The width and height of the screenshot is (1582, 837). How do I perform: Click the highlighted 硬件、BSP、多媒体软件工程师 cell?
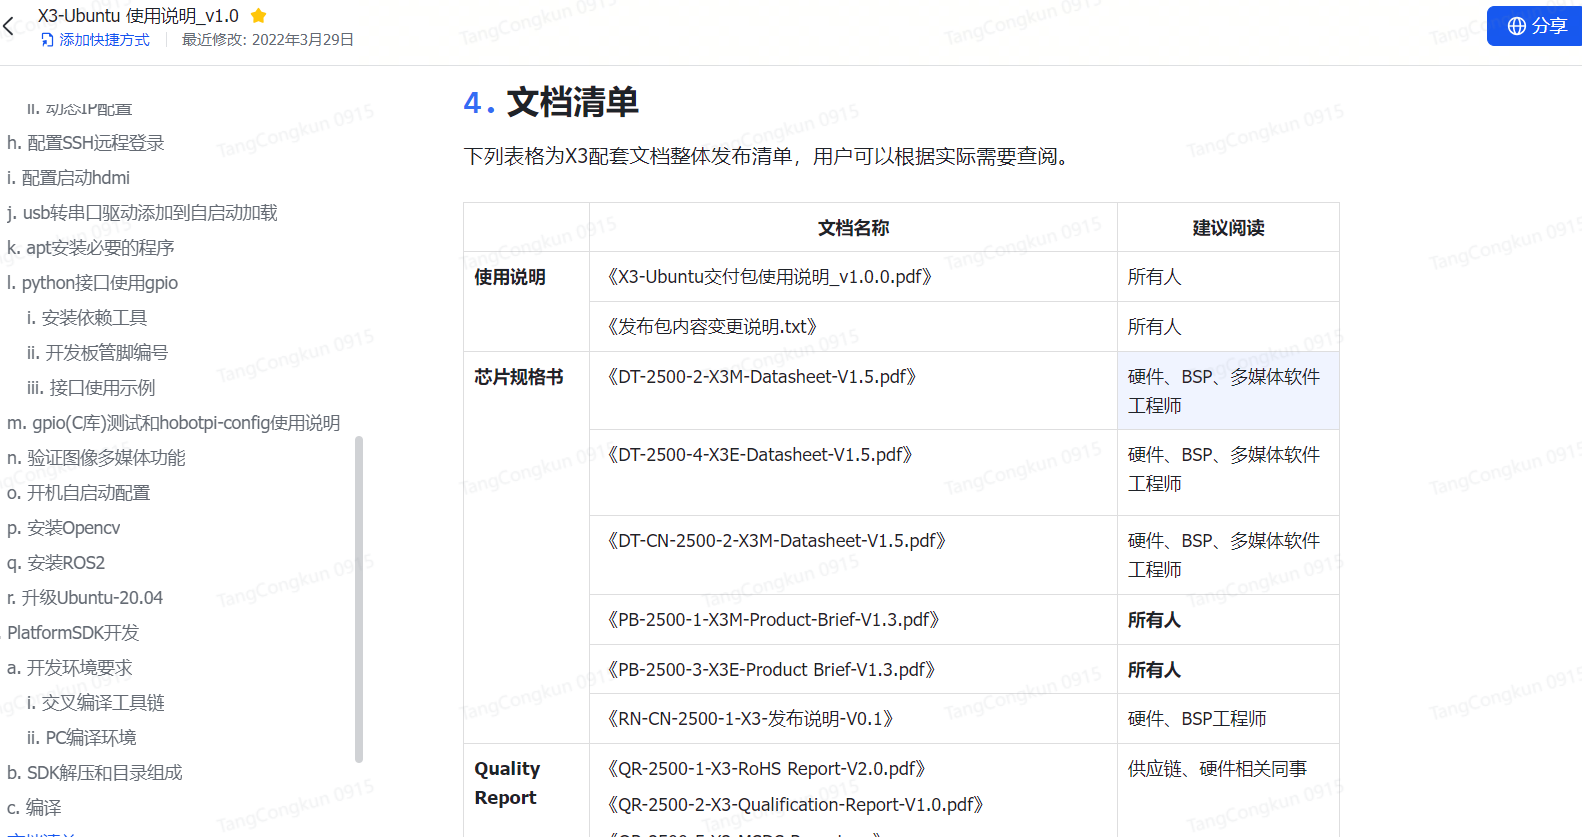click(x=1228, y=391)
